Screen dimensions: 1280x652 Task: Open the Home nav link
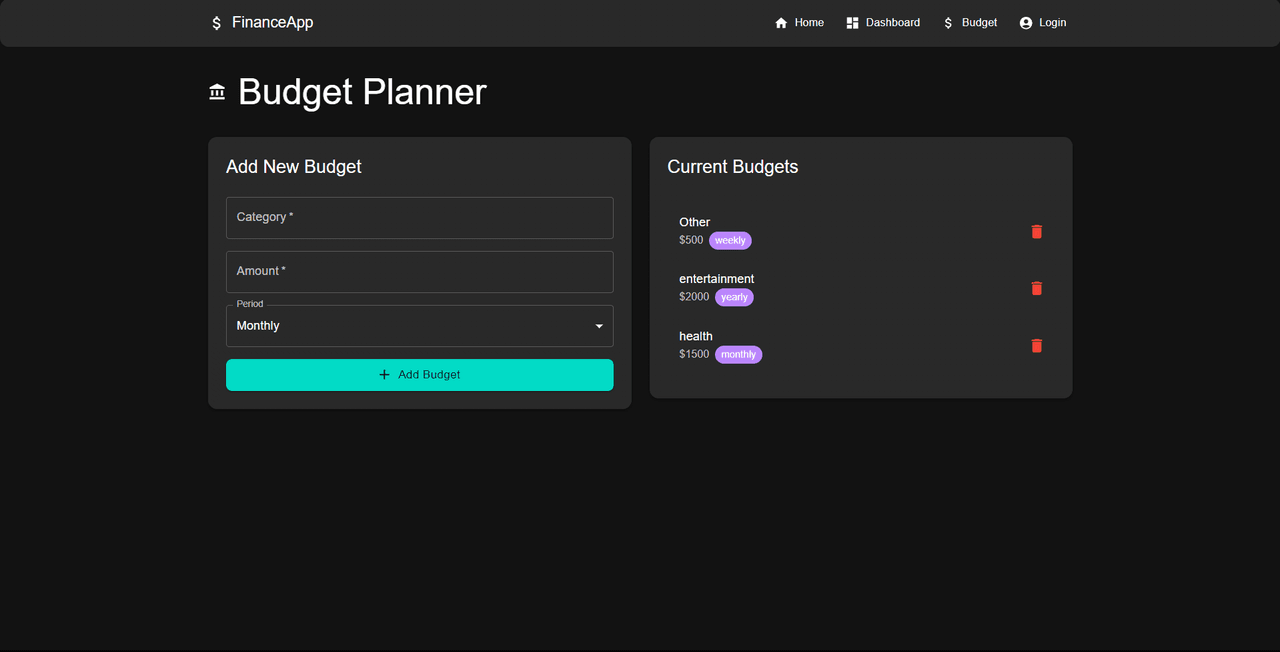808,23
